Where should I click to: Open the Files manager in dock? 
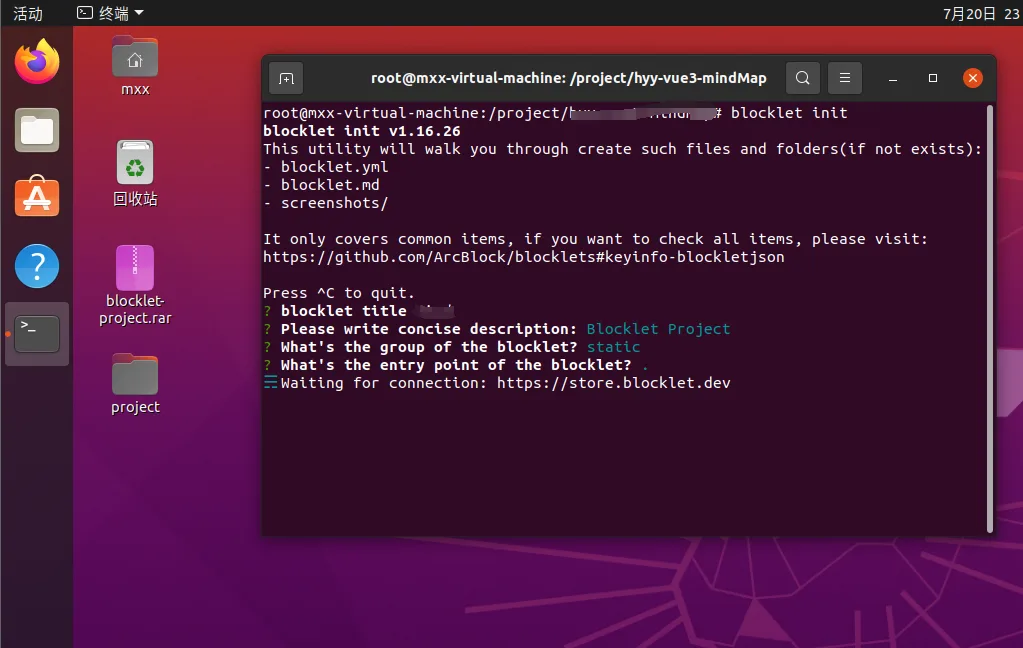(37, 131)
